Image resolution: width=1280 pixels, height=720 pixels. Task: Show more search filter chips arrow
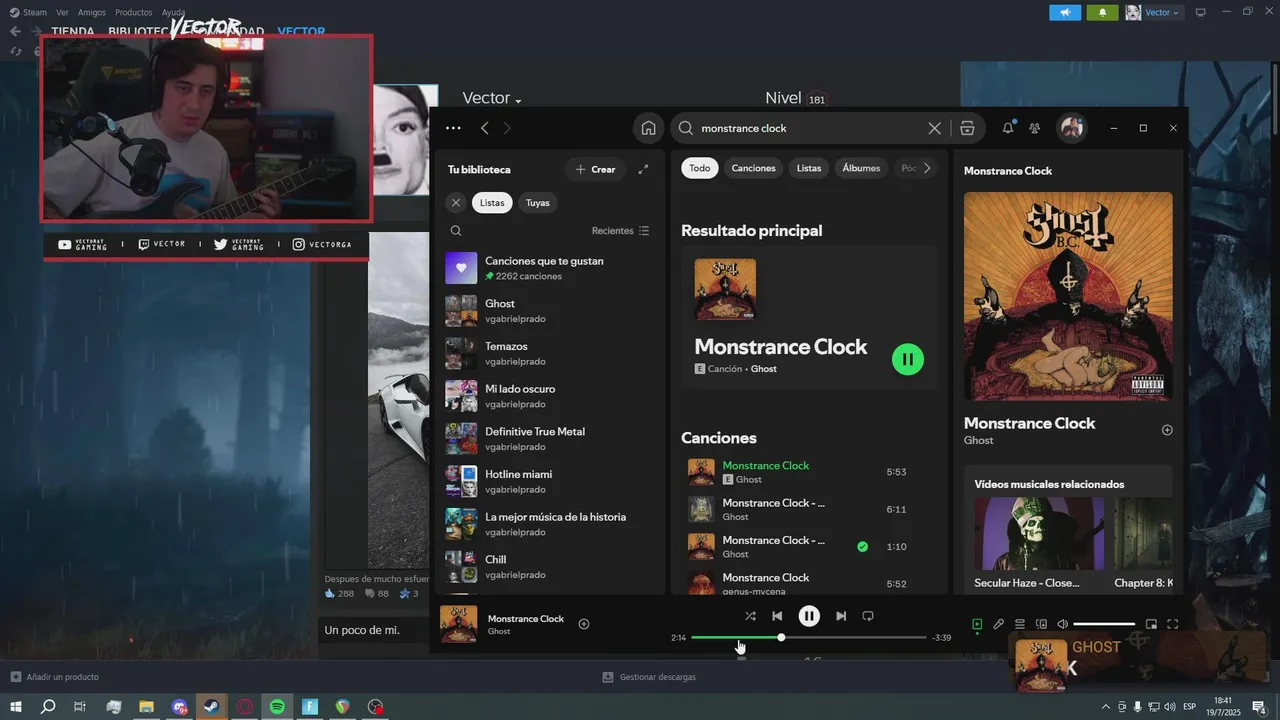pyautogui.click(x=927, y=168)
